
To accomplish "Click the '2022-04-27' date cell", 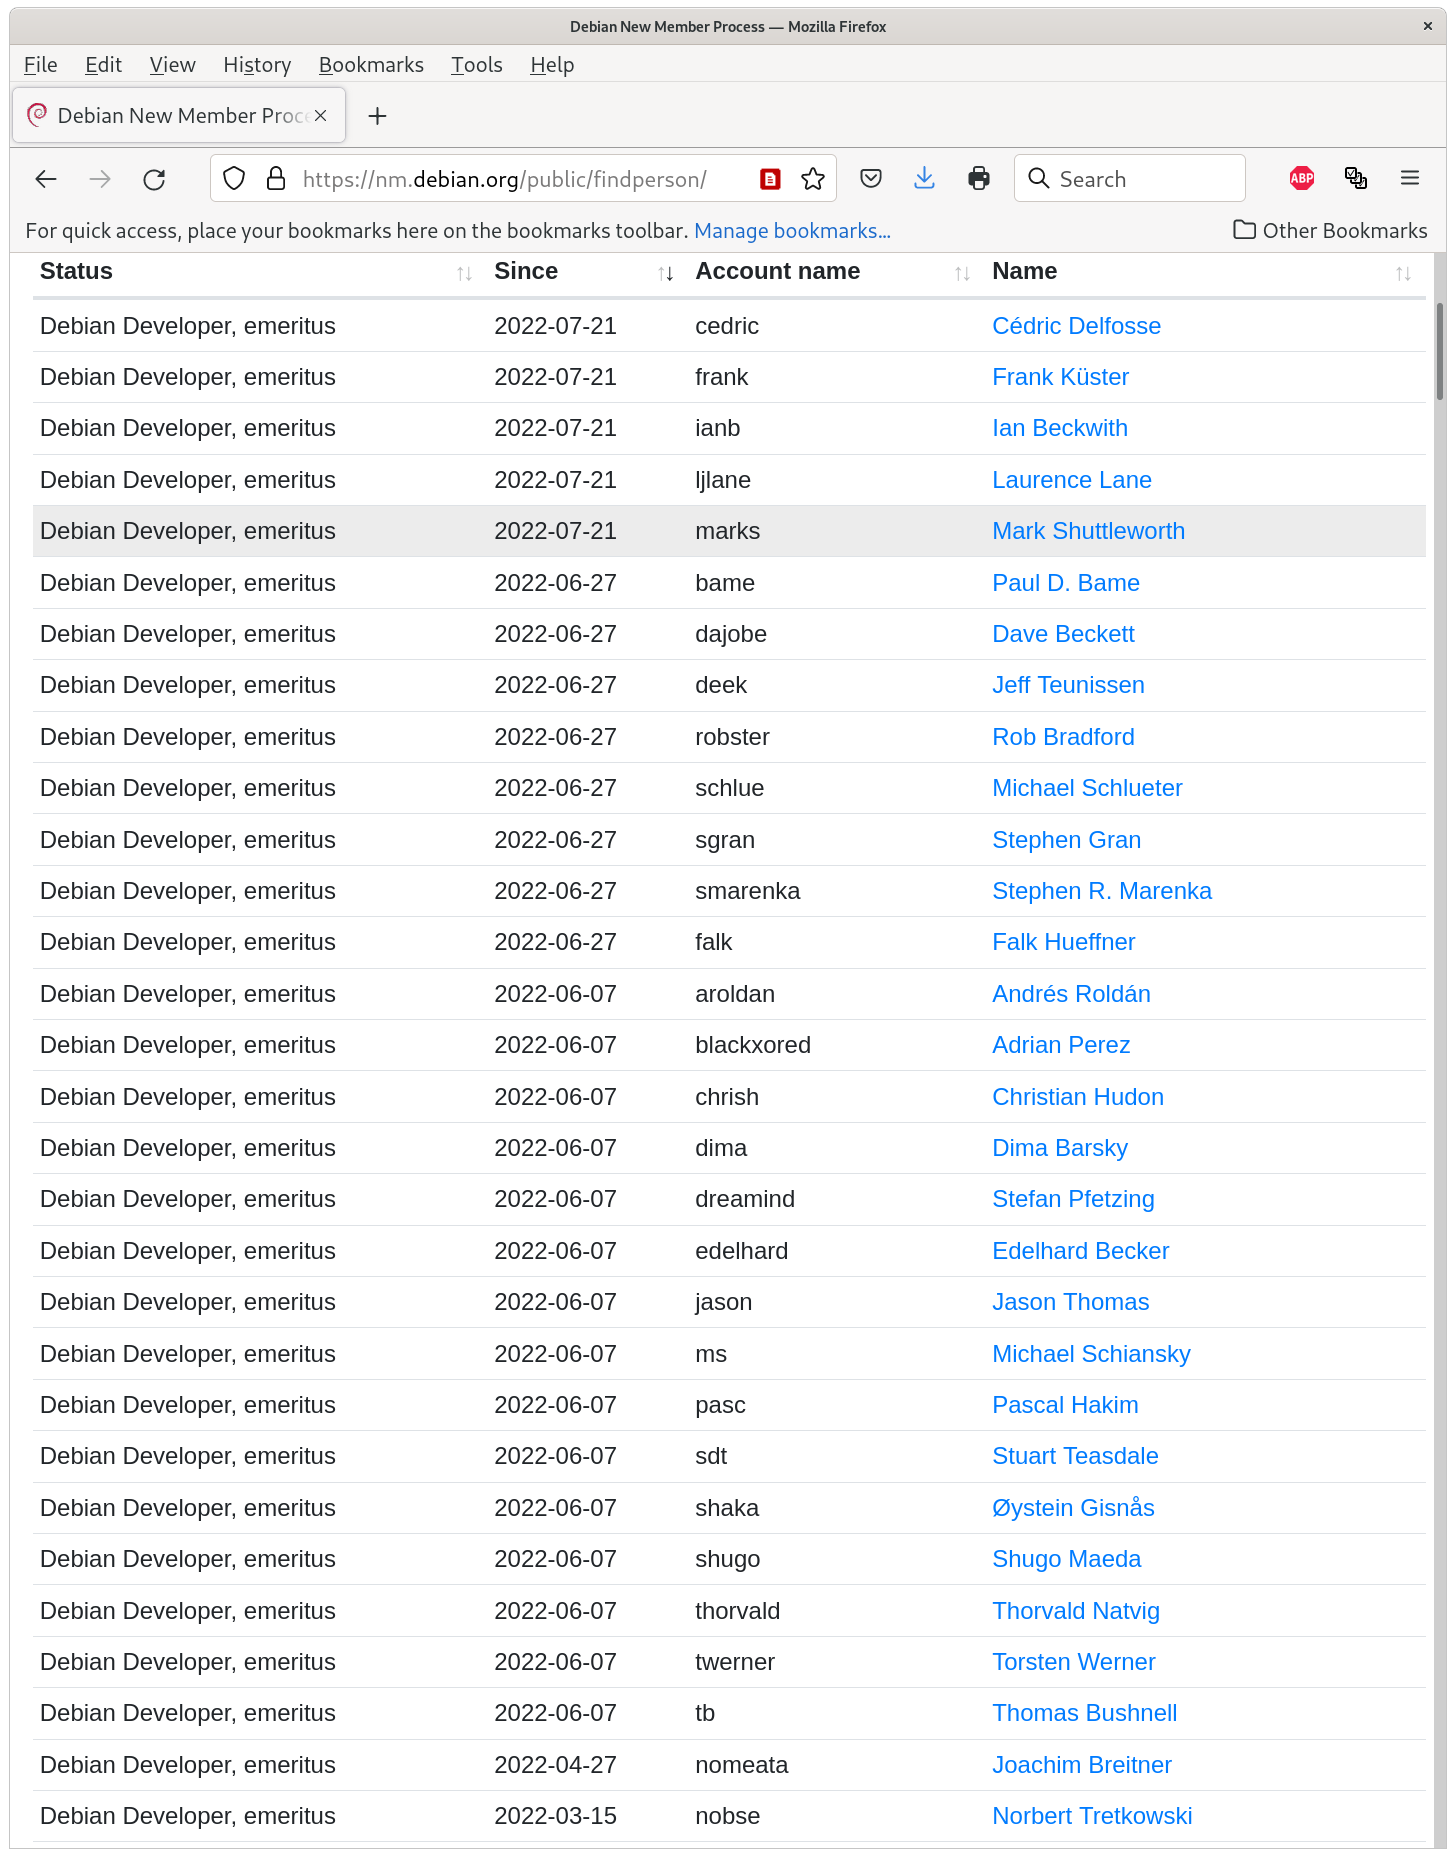I will pos(555,1765).
